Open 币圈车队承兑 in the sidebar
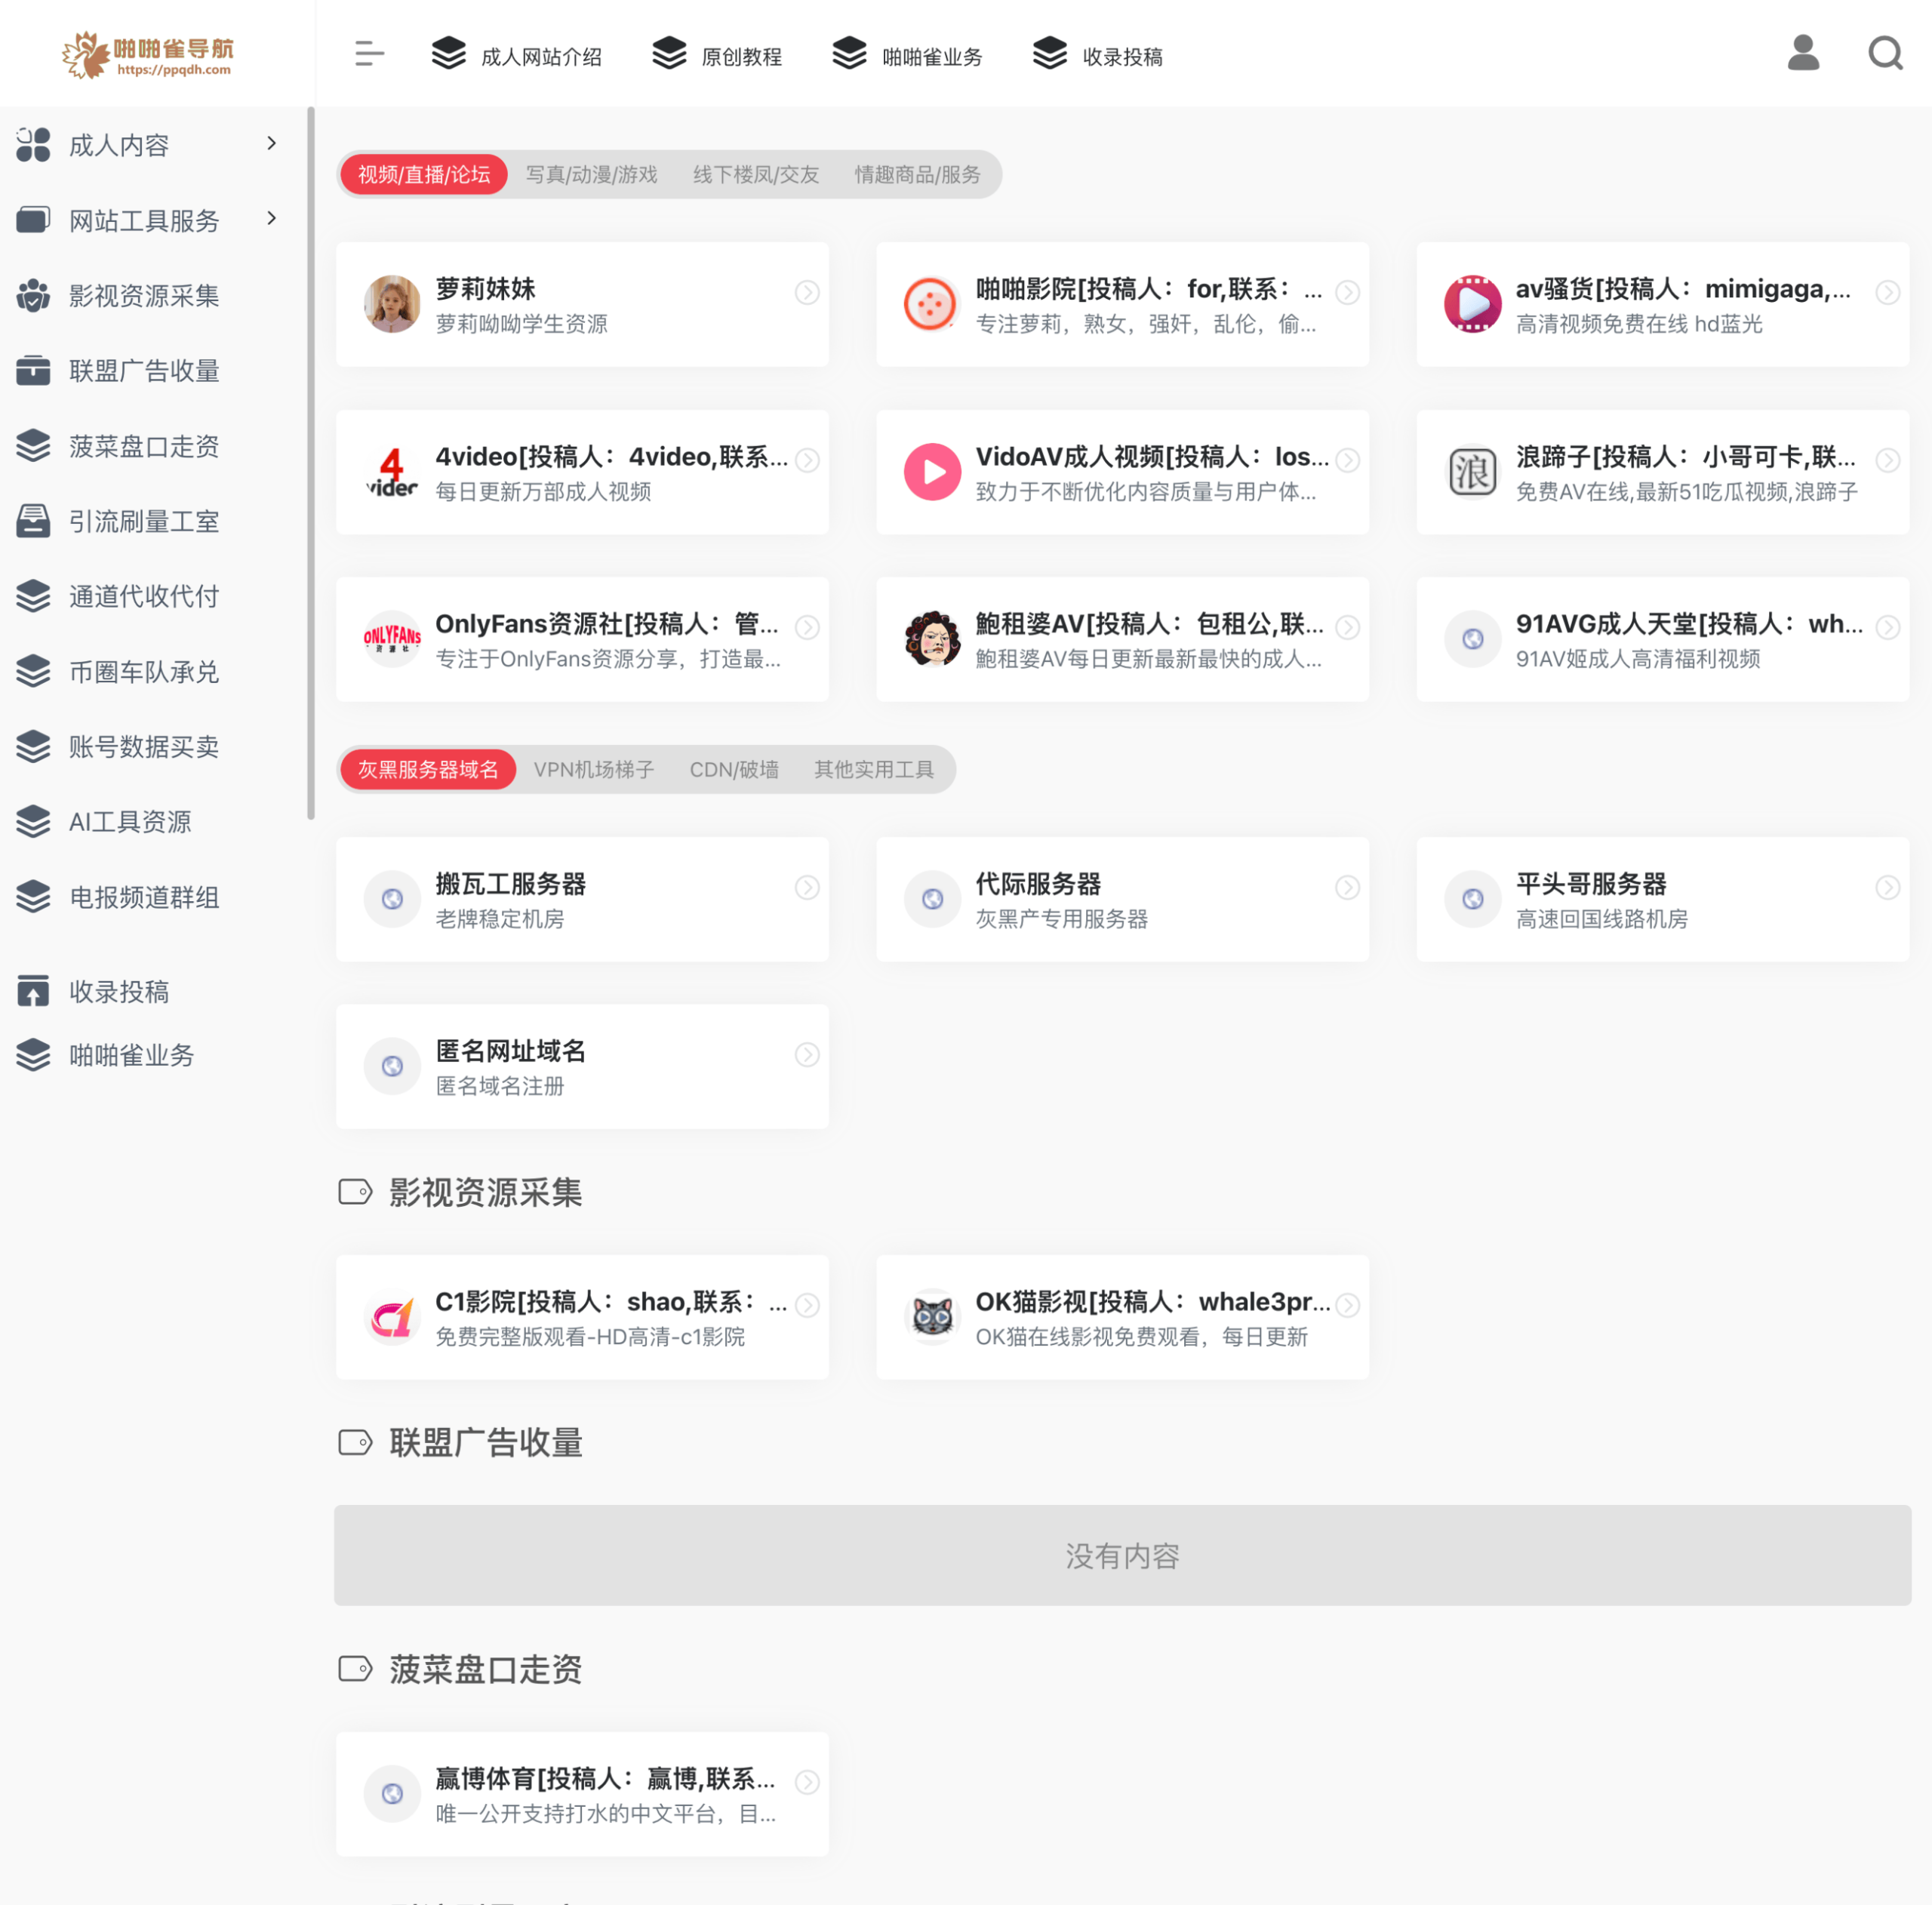Image resolution: width=1932 pixels, height=1905 pixels. (144, 672)
